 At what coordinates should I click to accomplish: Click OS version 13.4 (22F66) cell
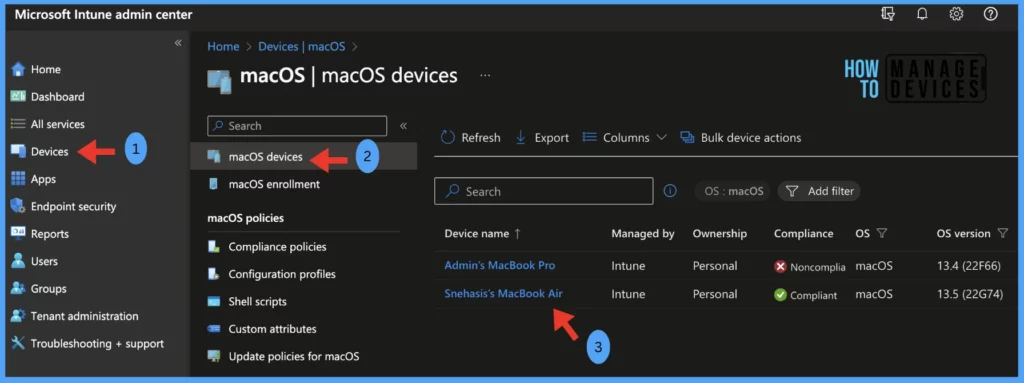[x=969, y=265]
